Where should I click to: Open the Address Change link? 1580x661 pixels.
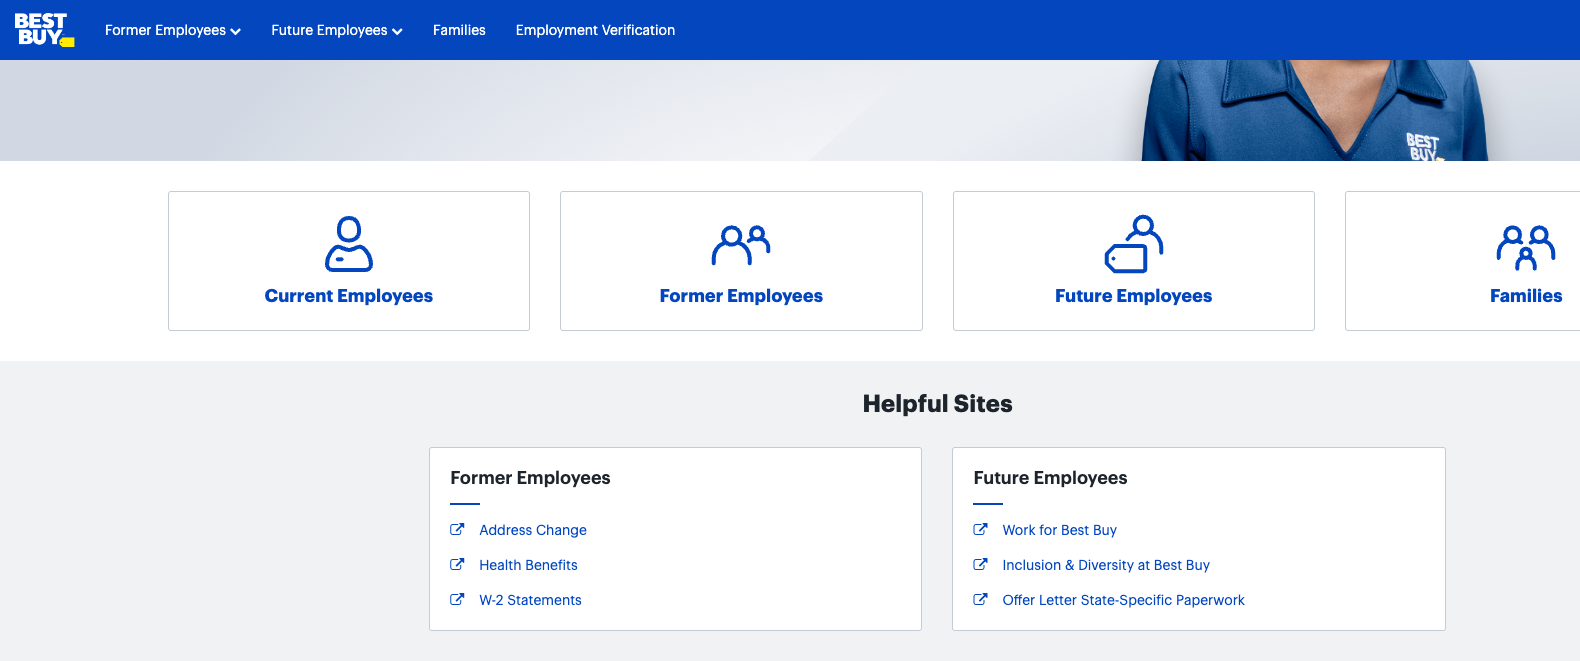coord(533,530)
